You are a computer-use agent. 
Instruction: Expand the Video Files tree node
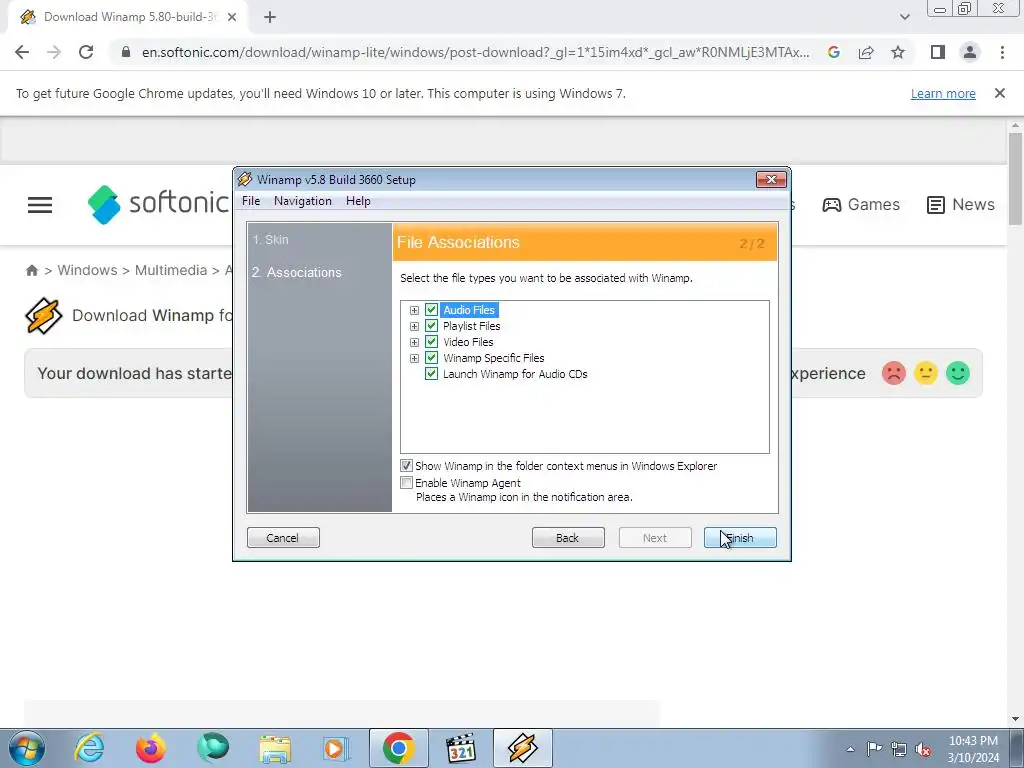[414, 342]
